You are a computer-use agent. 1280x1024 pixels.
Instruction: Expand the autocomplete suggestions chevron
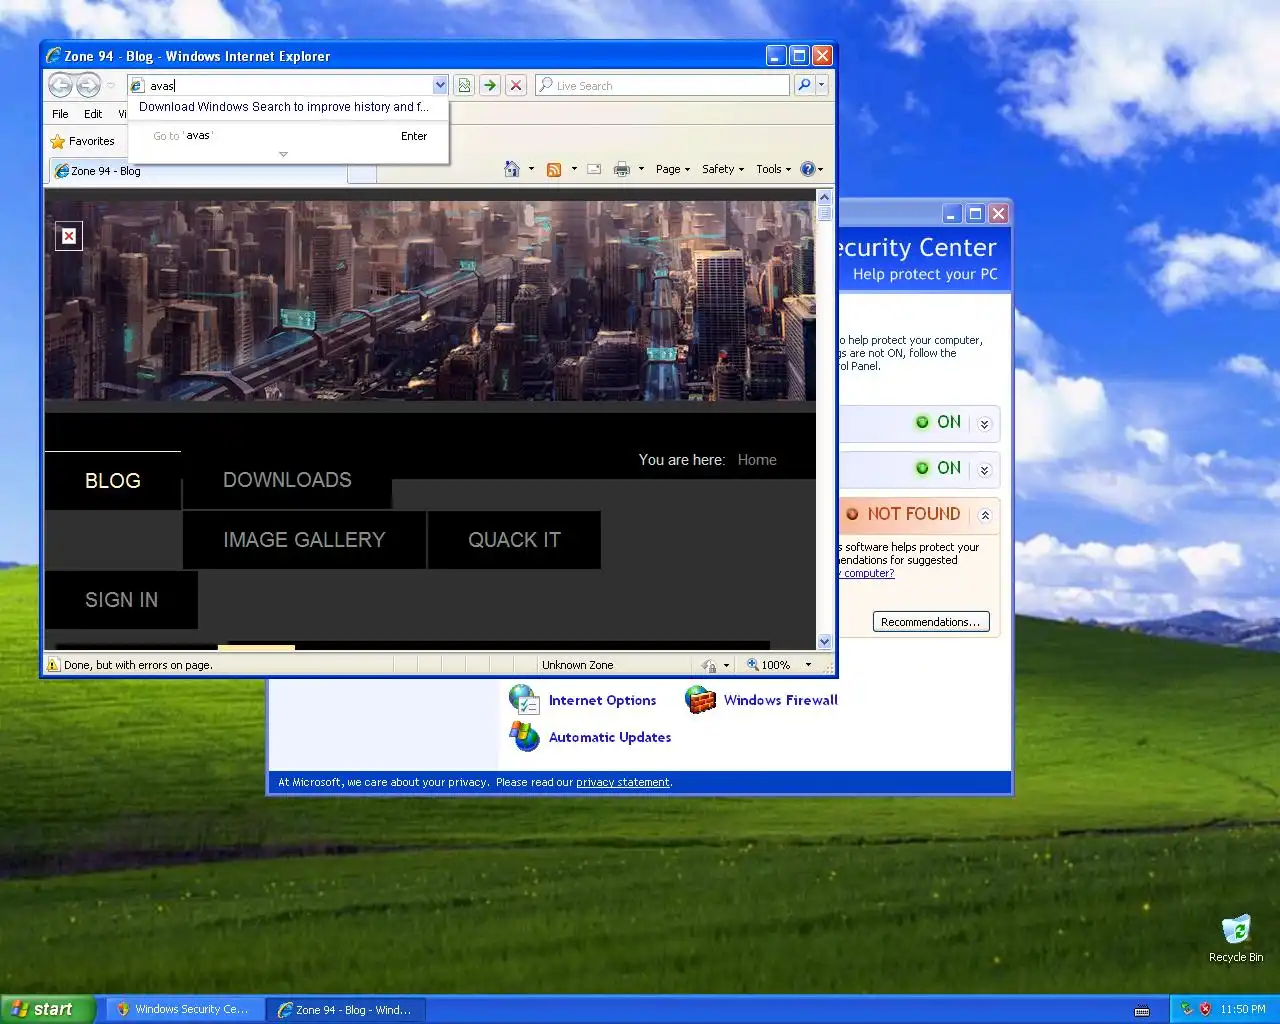pyautogui.click(x=283, y=154)
